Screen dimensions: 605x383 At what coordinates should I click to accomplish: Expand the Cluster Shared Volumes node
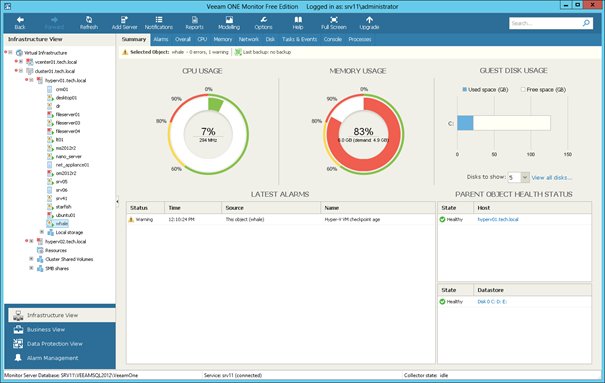[x=32, y=259]
